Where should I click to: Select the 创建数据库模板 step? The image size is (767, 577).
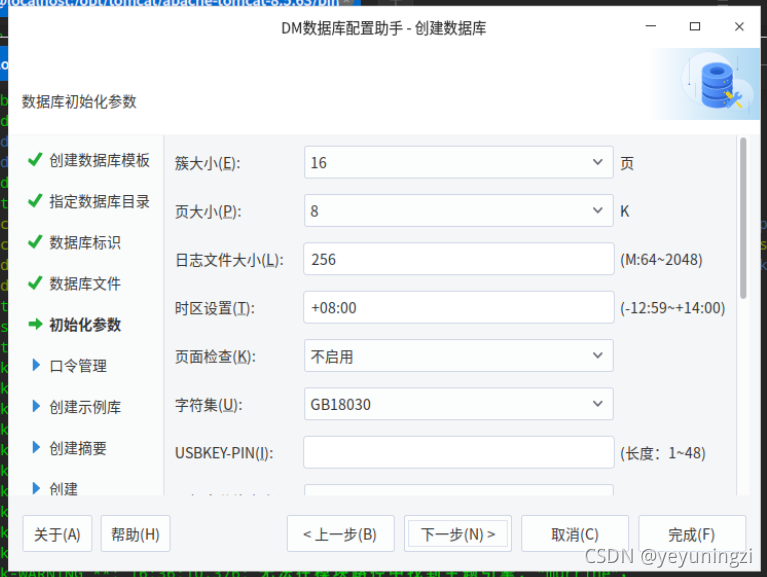point(99,160)
